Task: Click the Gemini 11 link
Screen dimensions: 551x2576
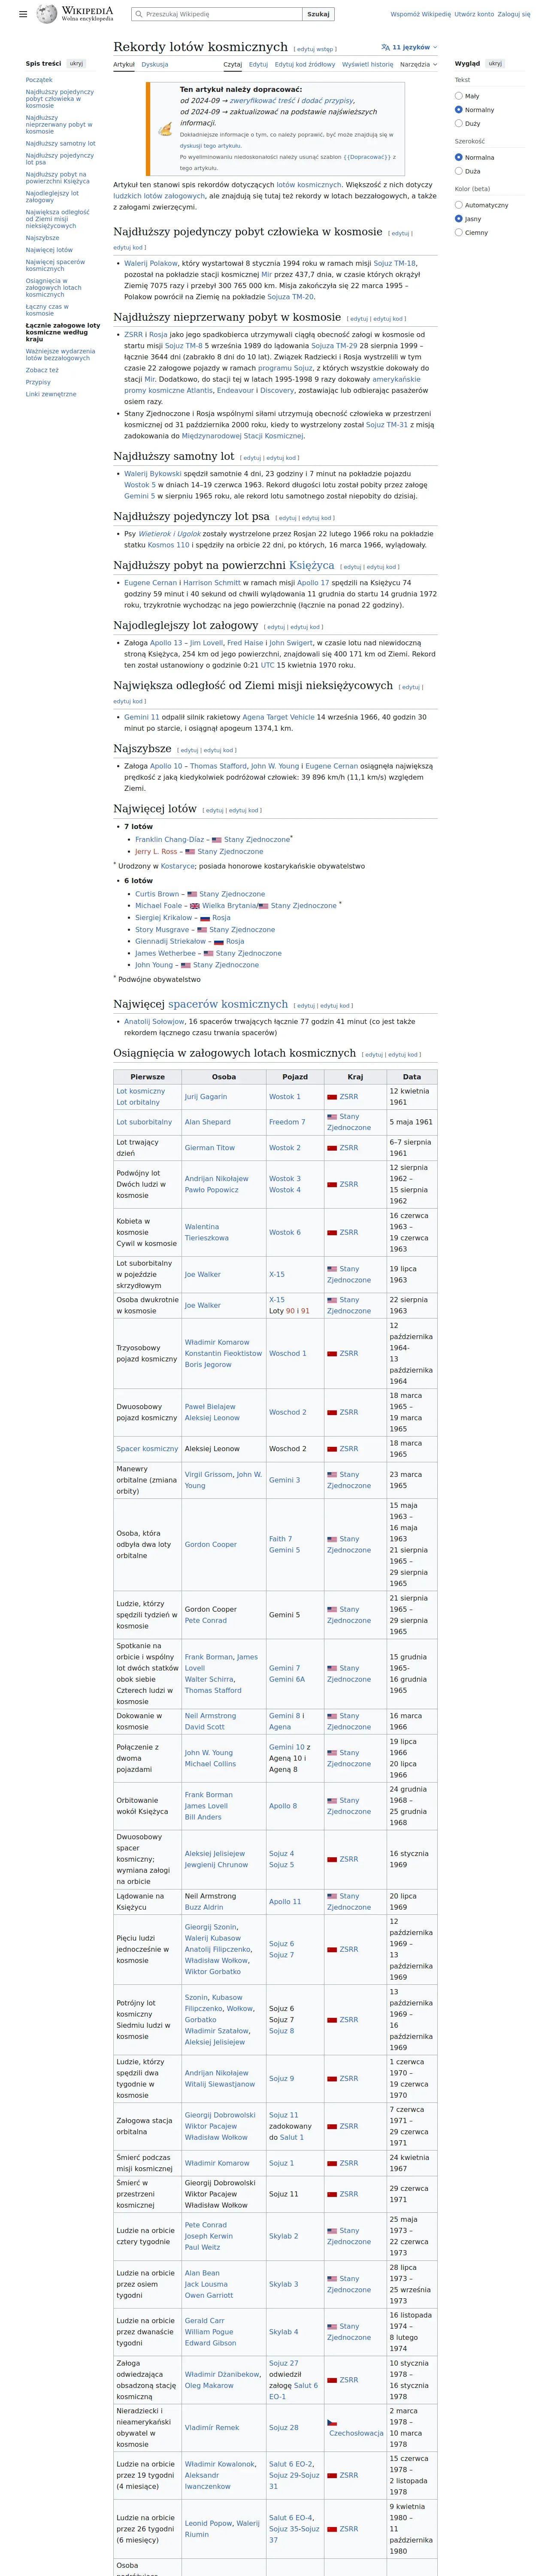Action: pos(141,717)
